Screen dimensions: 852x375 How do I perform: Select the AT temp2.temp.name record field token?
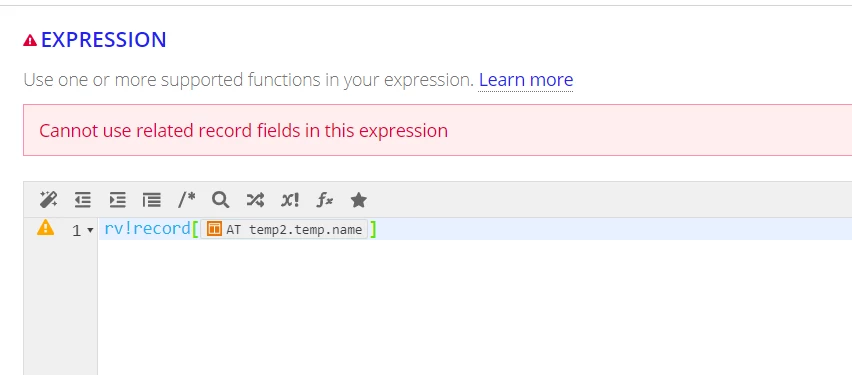[284, 229]
